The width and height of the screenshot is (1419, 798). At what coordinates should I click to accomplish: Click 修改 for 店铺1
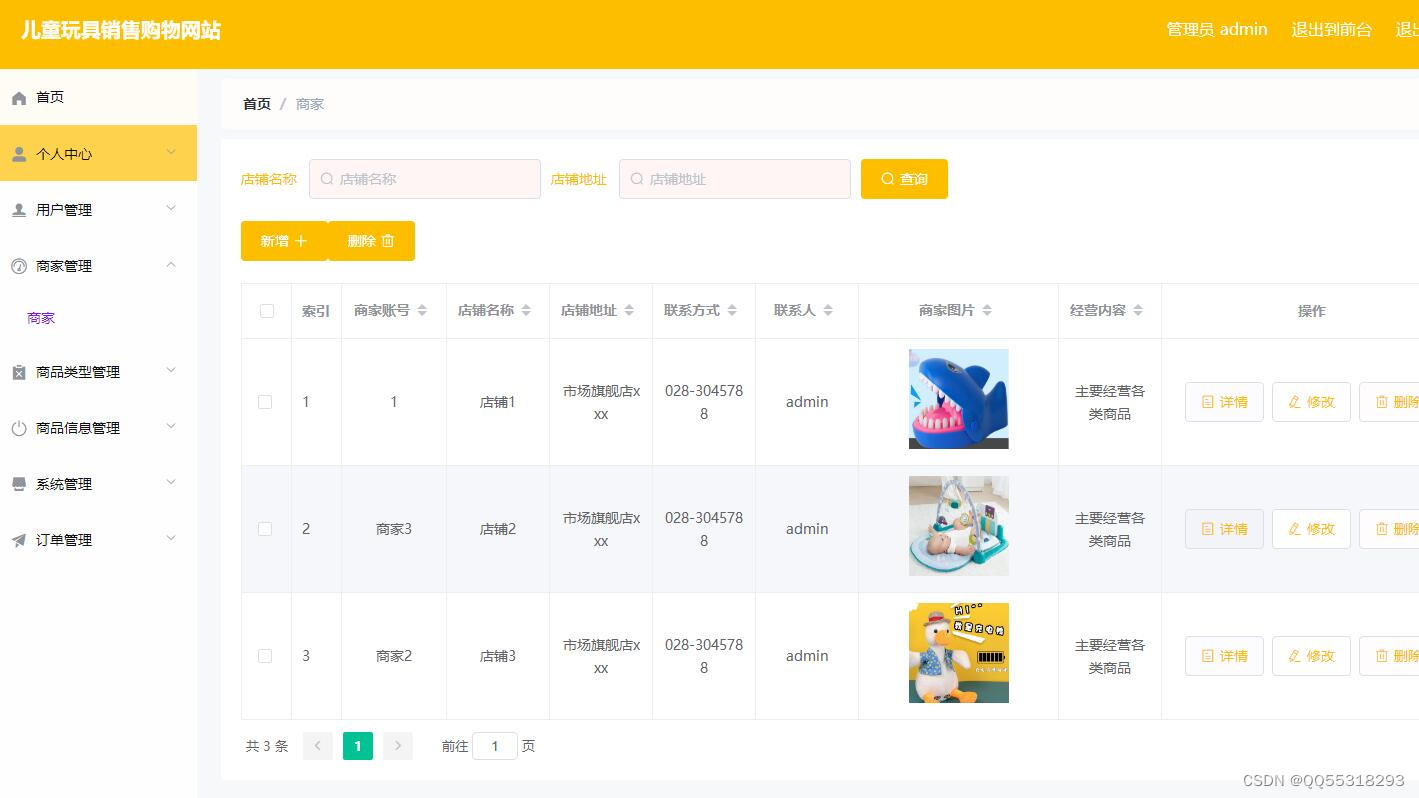coord(1311,402)
